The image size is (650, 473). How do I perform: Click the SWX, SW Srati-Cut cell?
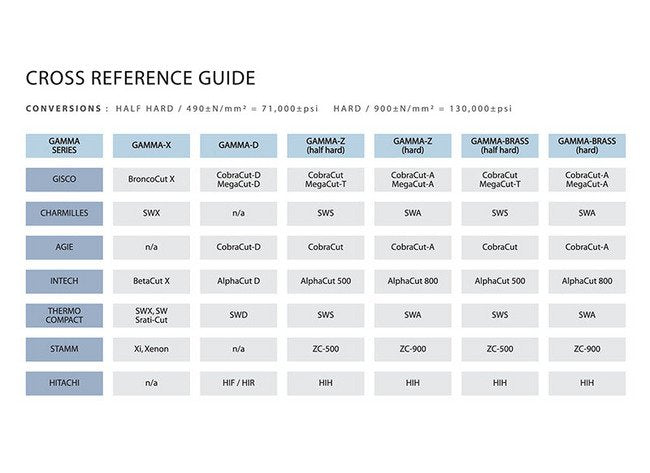151,316
